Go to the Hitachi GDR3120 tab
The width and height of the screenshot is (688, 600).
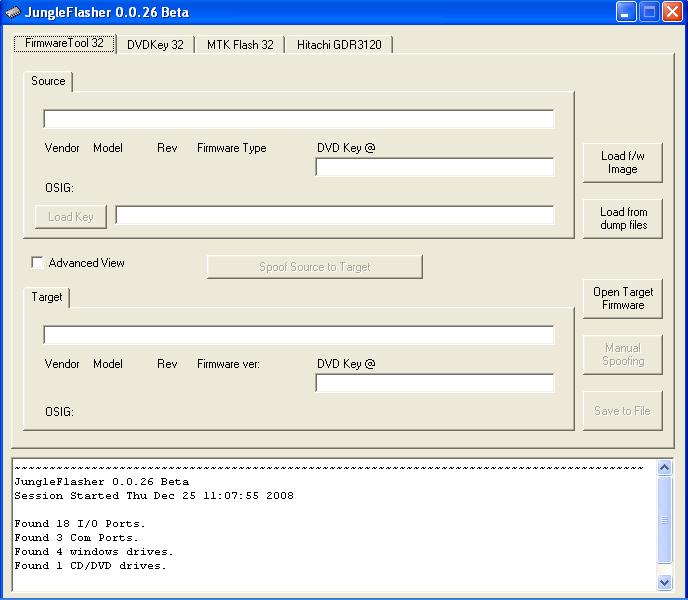339,45
